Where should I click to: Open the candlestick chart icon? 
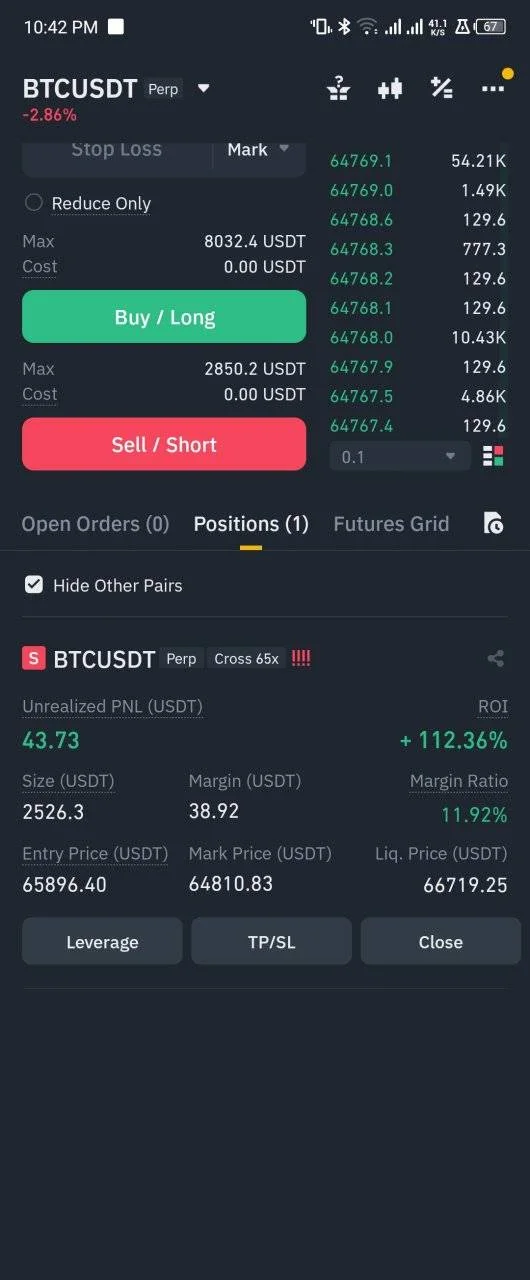tap(390, 88)
